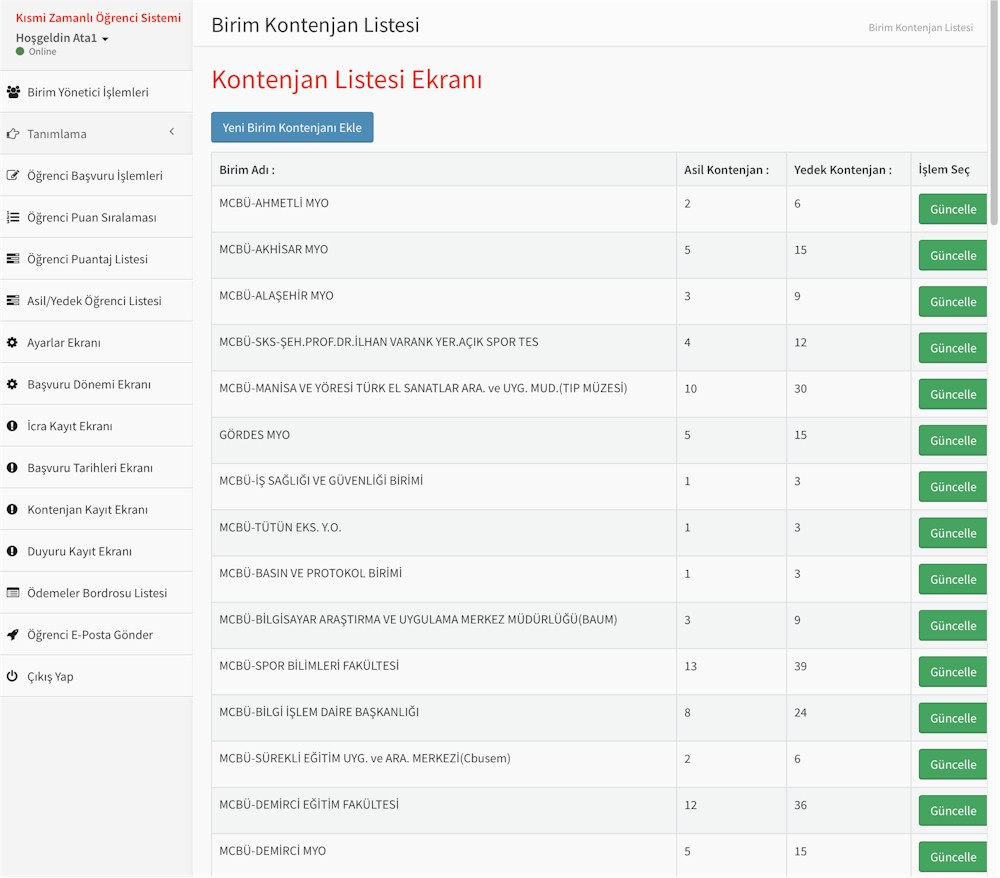
Task: Go to Öğrenci Başvuru İşlemleri
Action: [96, 175]
